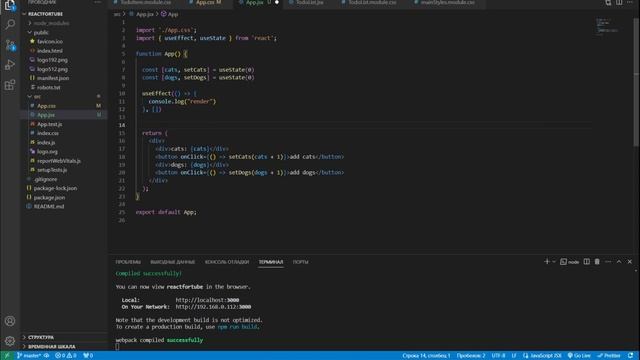Place cursor on empty line 14
Screen dimensions: 640x360
coord(363,125)
